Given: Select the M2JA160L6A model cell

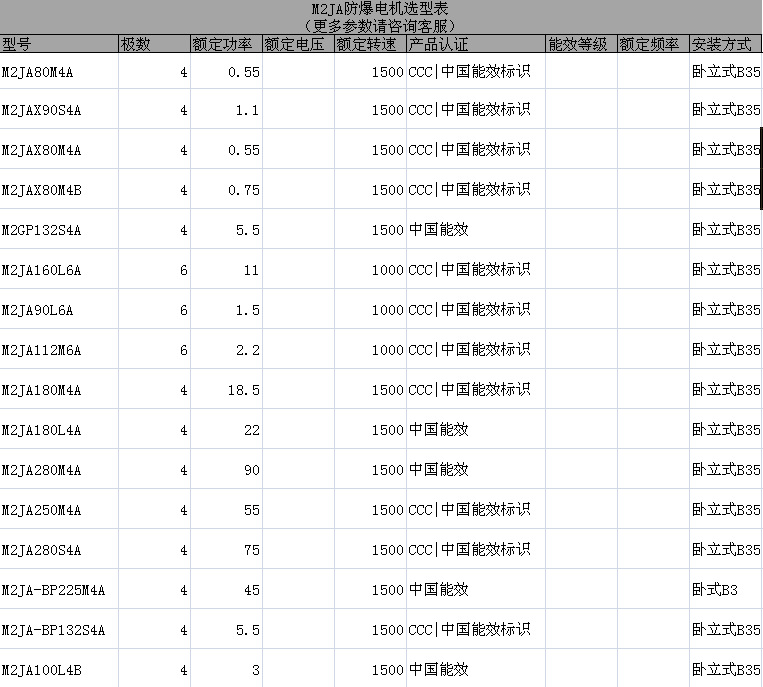Looking at the screenshot, I should pyautogui.click(x=59, y=270).
